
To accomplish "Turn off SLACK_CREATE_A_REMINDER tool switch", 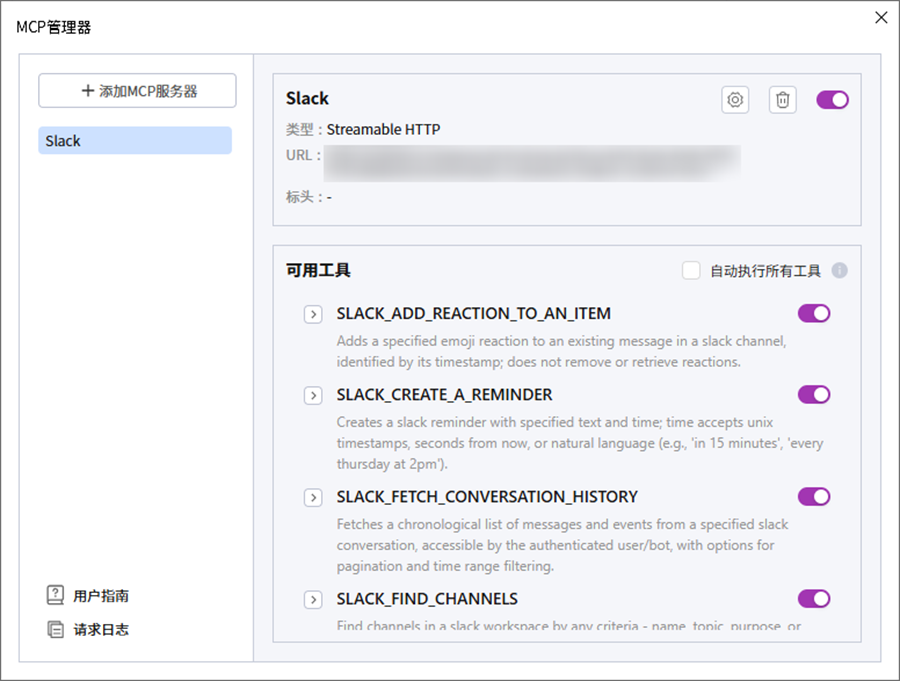I will tap(814, 395).
